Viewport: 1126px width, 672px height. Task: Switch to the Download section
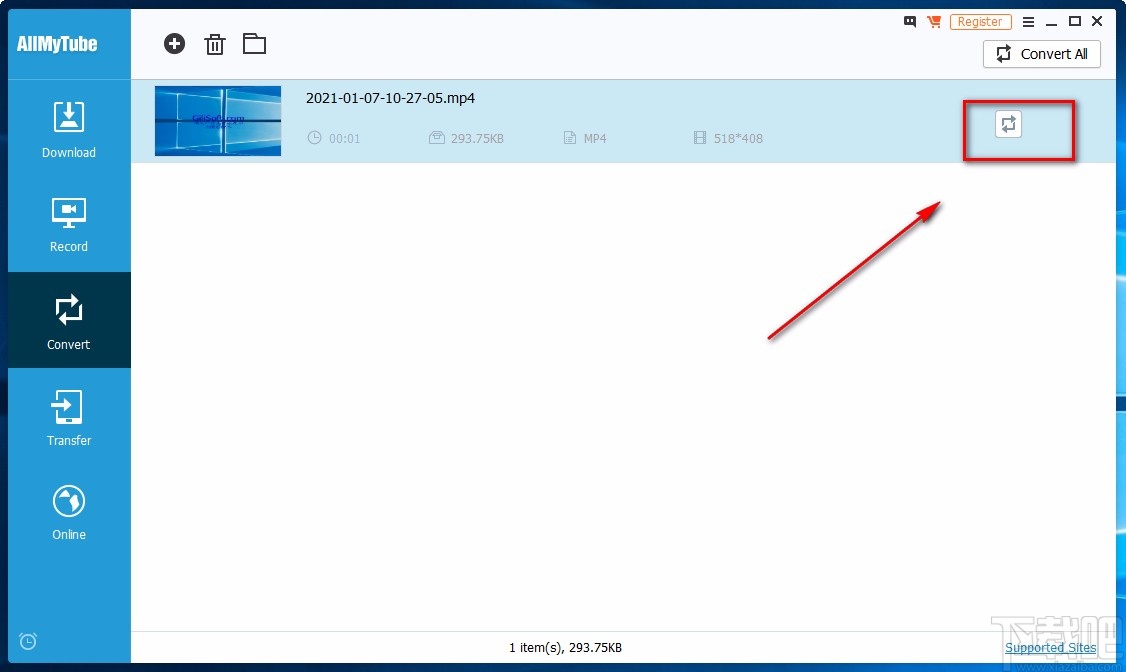[x=69, y=130]
